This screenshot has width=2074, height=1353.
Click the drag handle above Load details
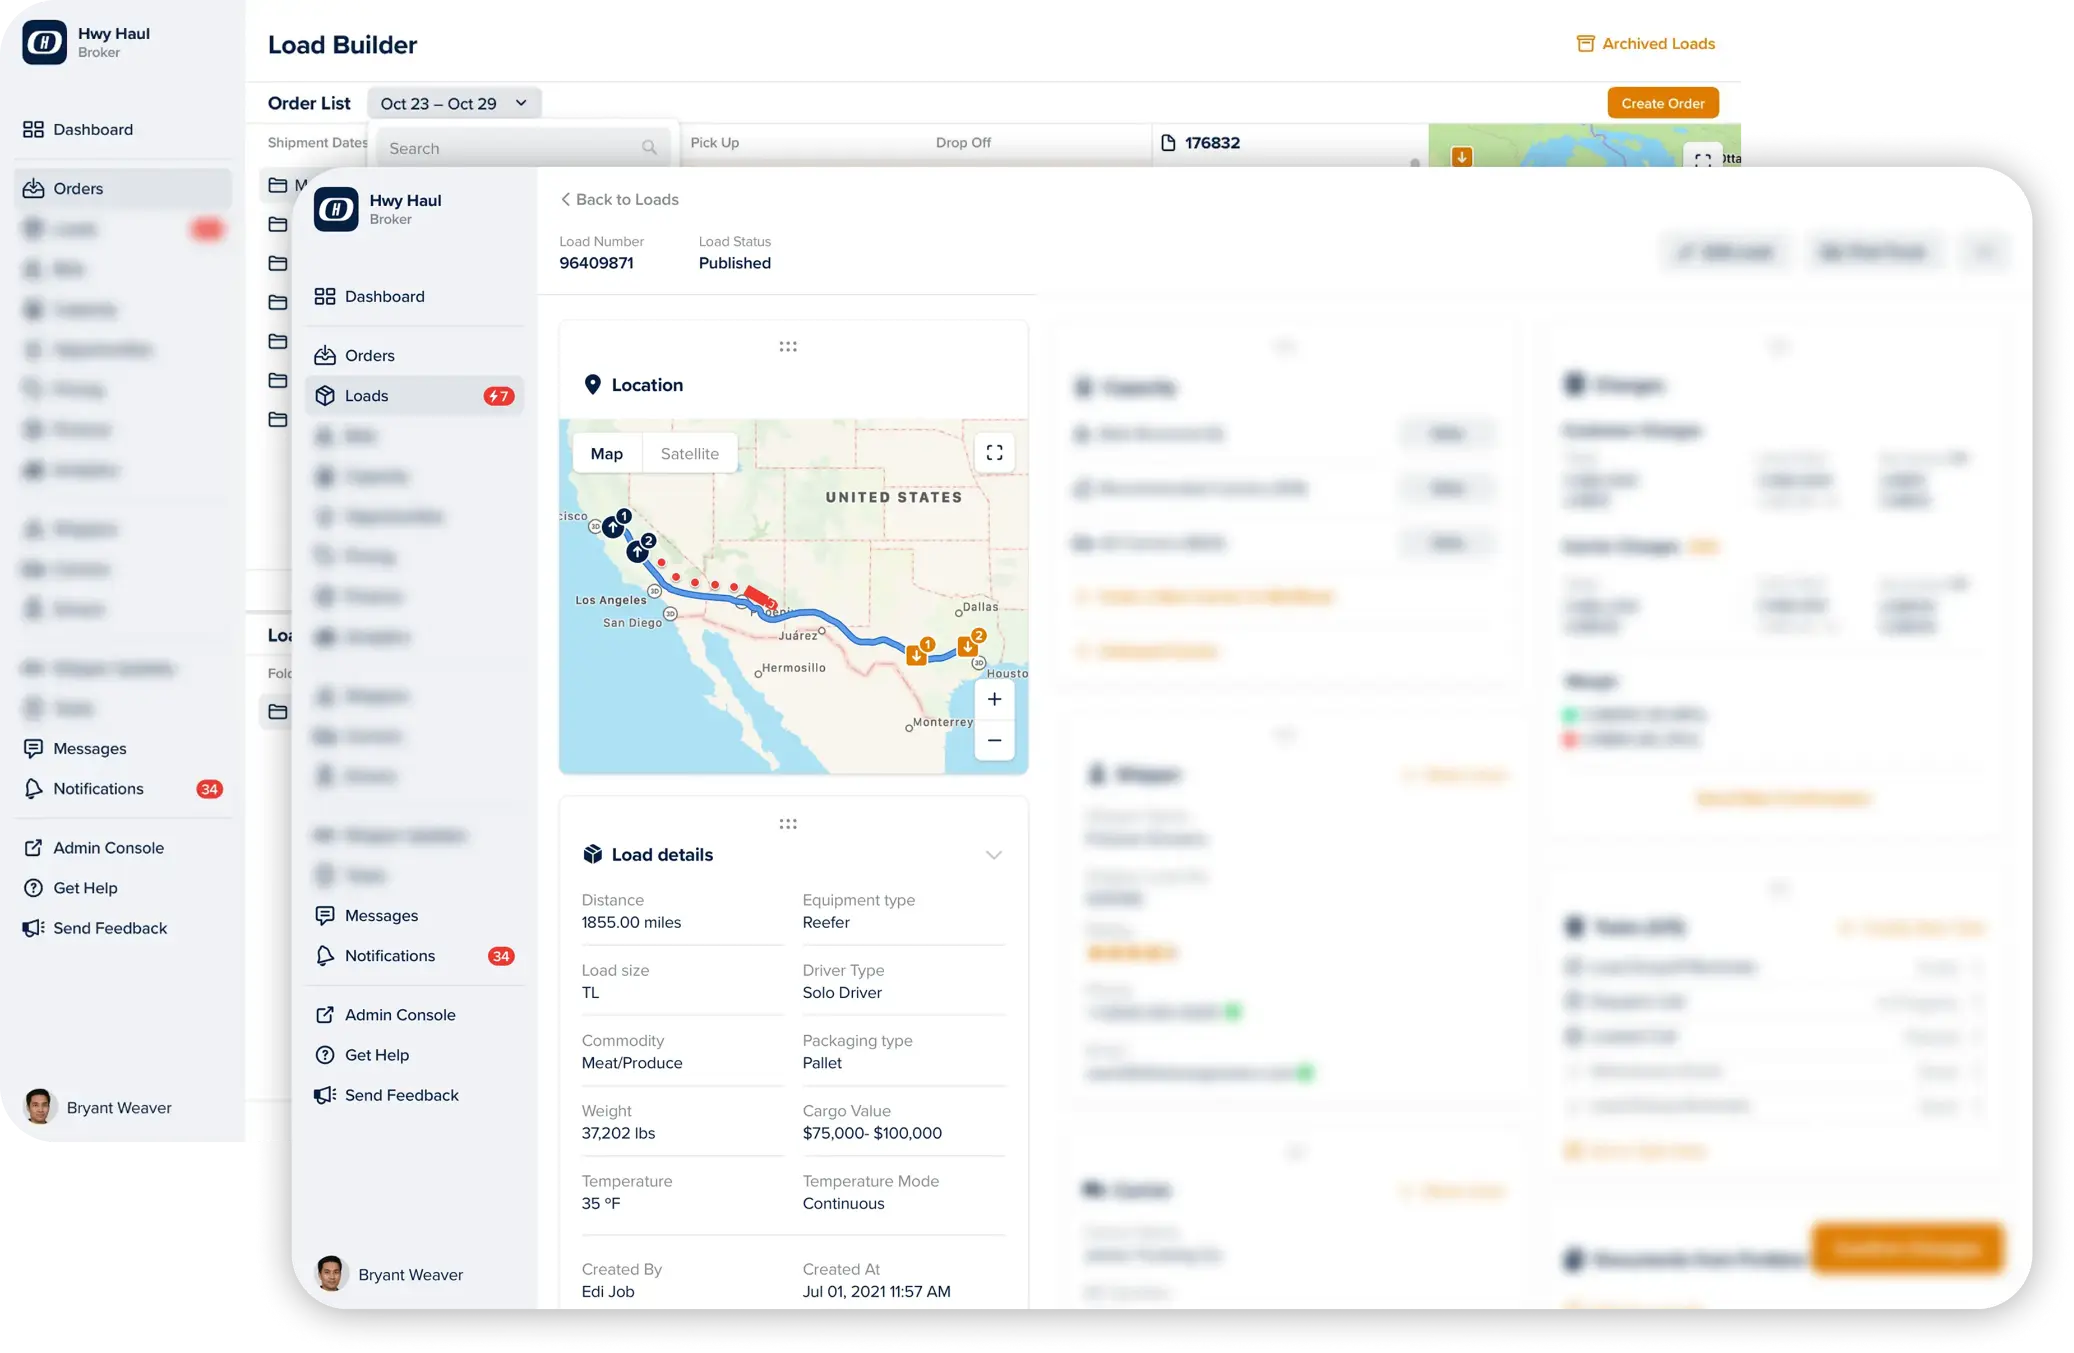788,824
